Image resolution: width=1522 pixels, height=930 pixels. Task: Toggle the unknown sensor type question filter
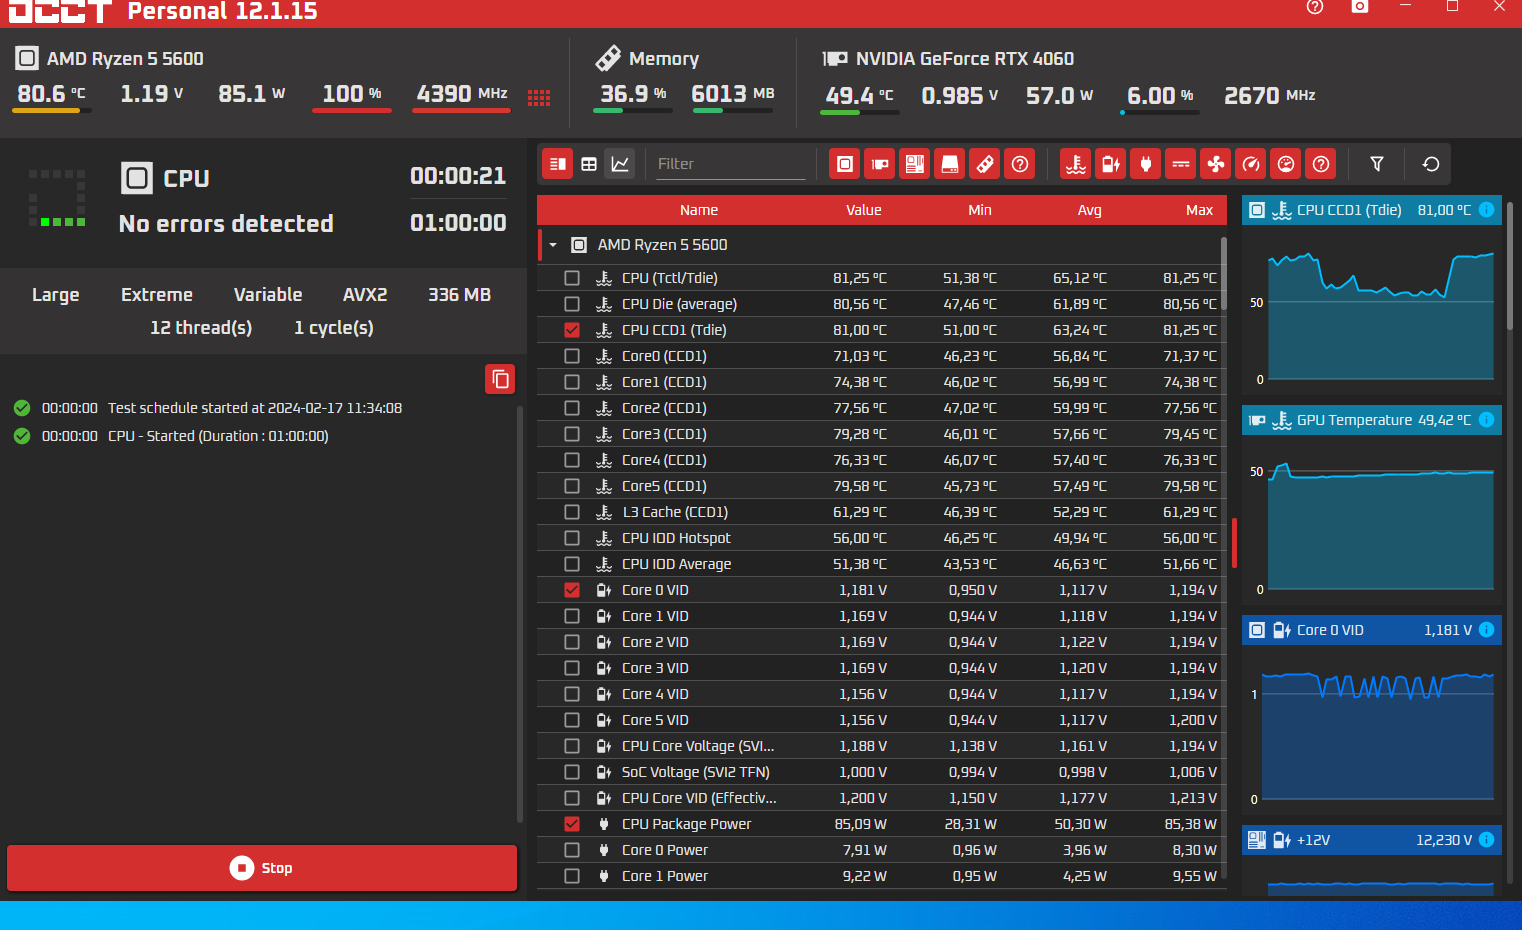point(1321,164)
